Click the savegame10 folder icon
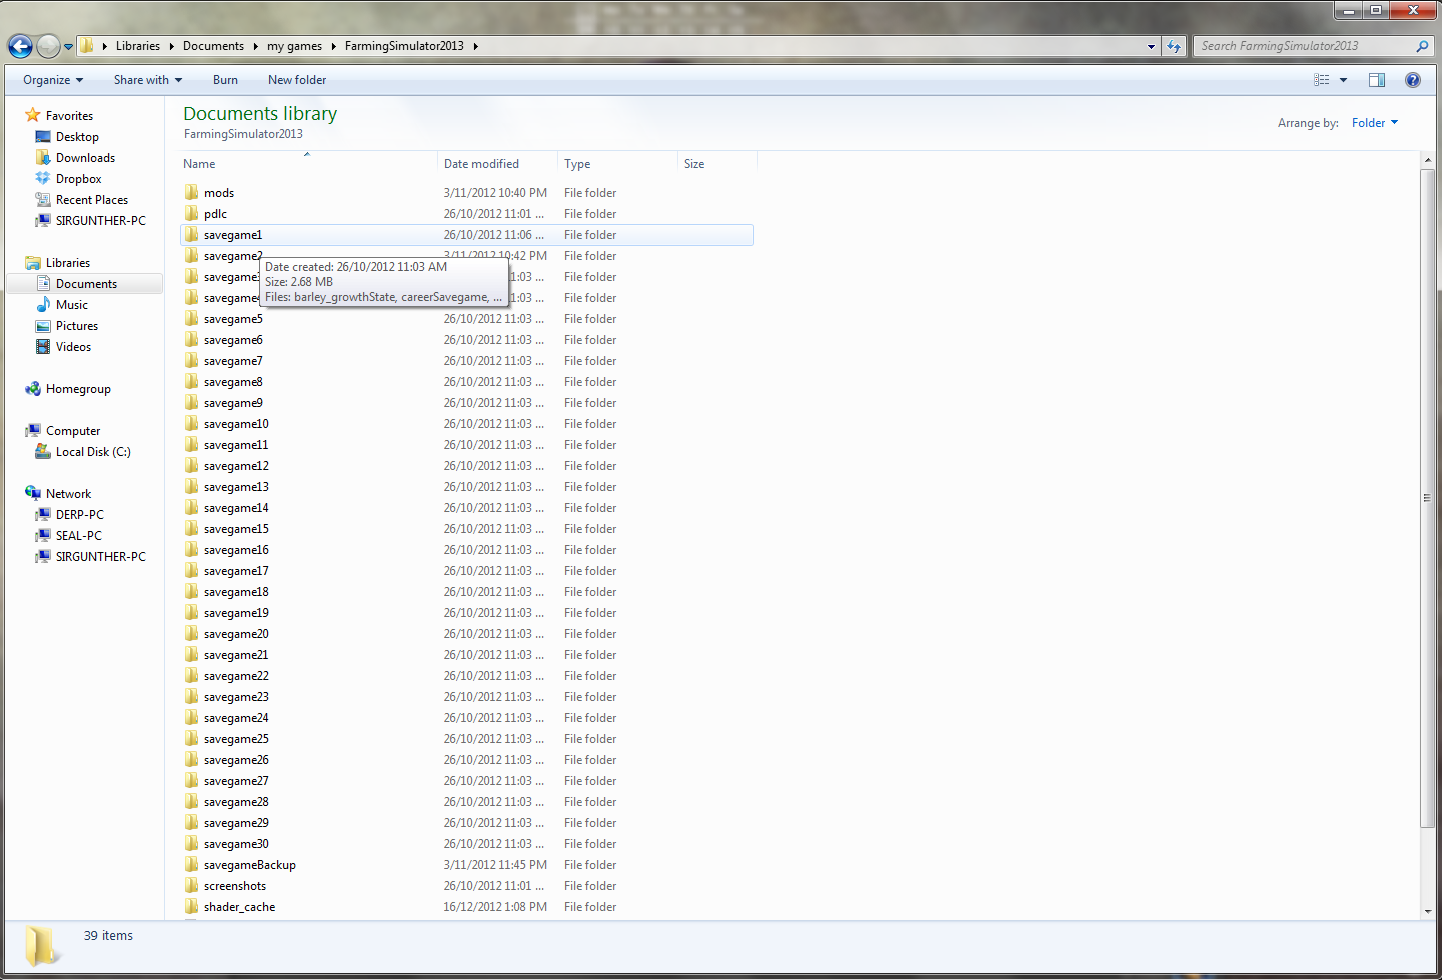The image size is (1442, 980). point(191,424)
